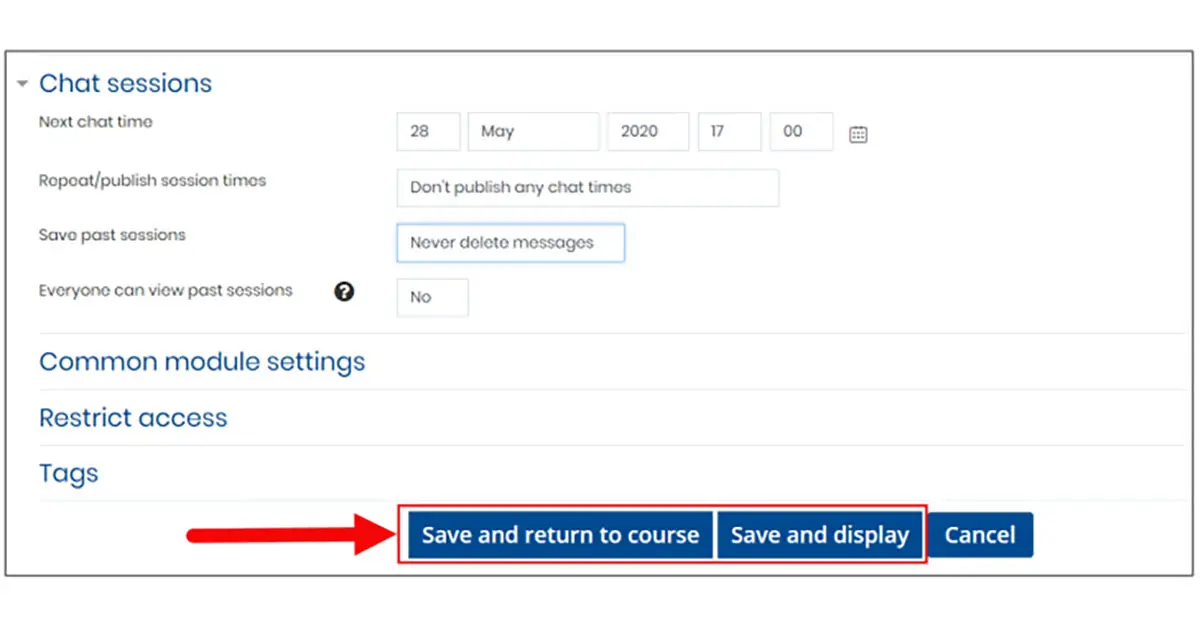Collapse the Chat sessions section triangle

[x=22, y=84]
